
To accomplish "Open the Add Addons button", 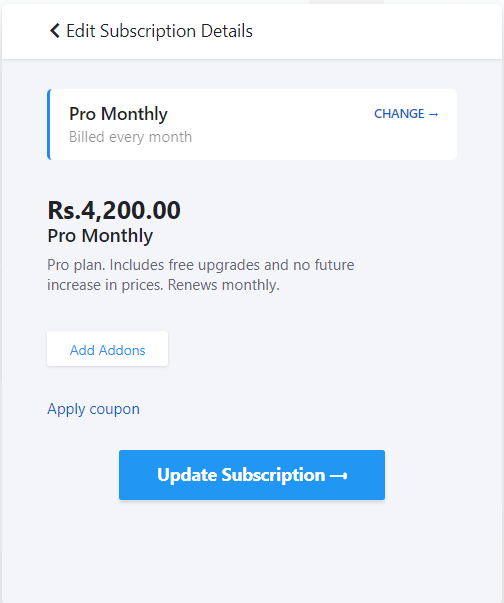I will (107, 349).
